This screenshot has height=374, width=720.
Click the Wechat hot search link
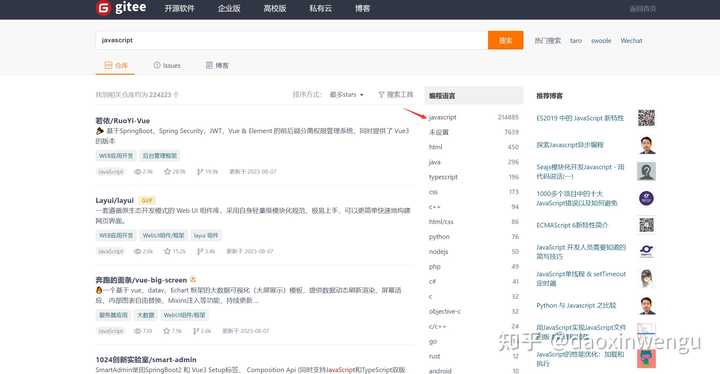[631, 41]
